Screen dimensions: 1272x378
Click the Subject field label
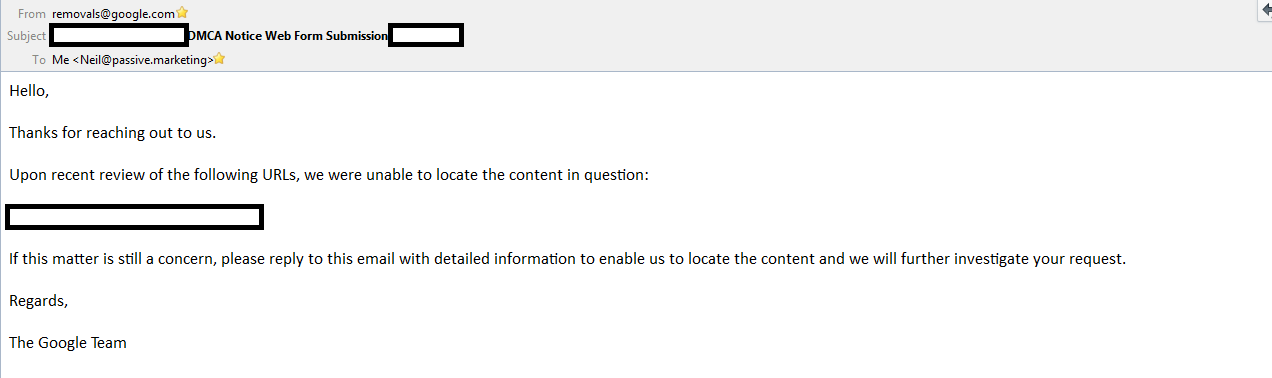[x=27, y=36]
